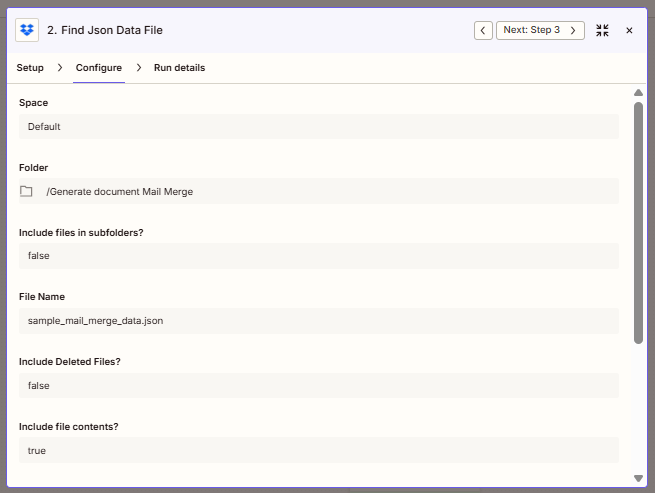Click the Dropbox app icon
The height and width of the screenshot is (493, 655).
(x=27, y=30)
